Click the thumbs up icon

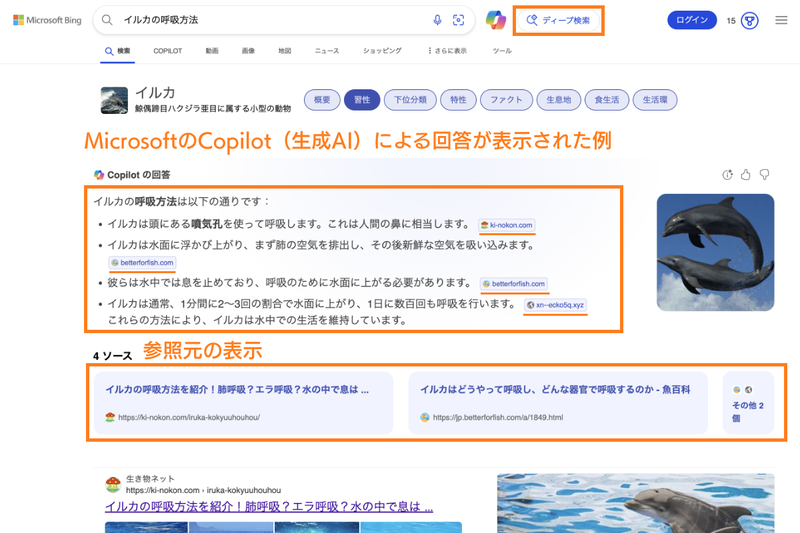(745, 175)
